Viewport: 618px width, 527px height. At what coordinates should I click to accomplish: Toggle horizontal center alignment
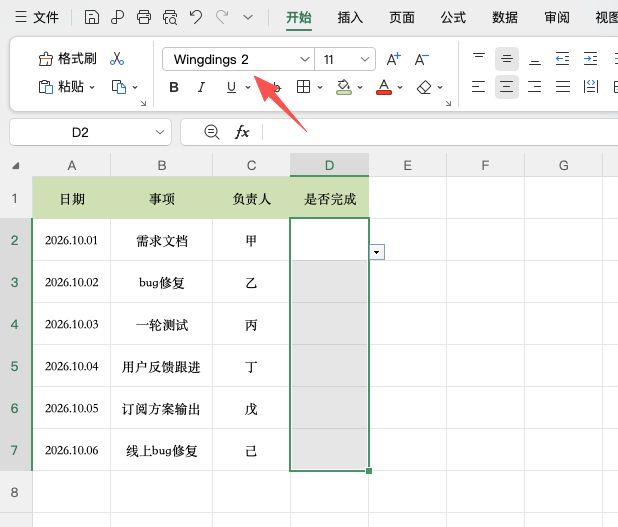507,87
